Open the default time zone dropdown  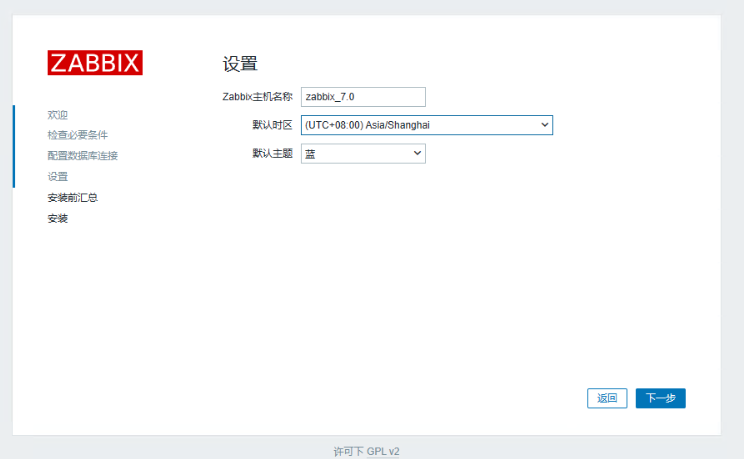coord(427,125)
